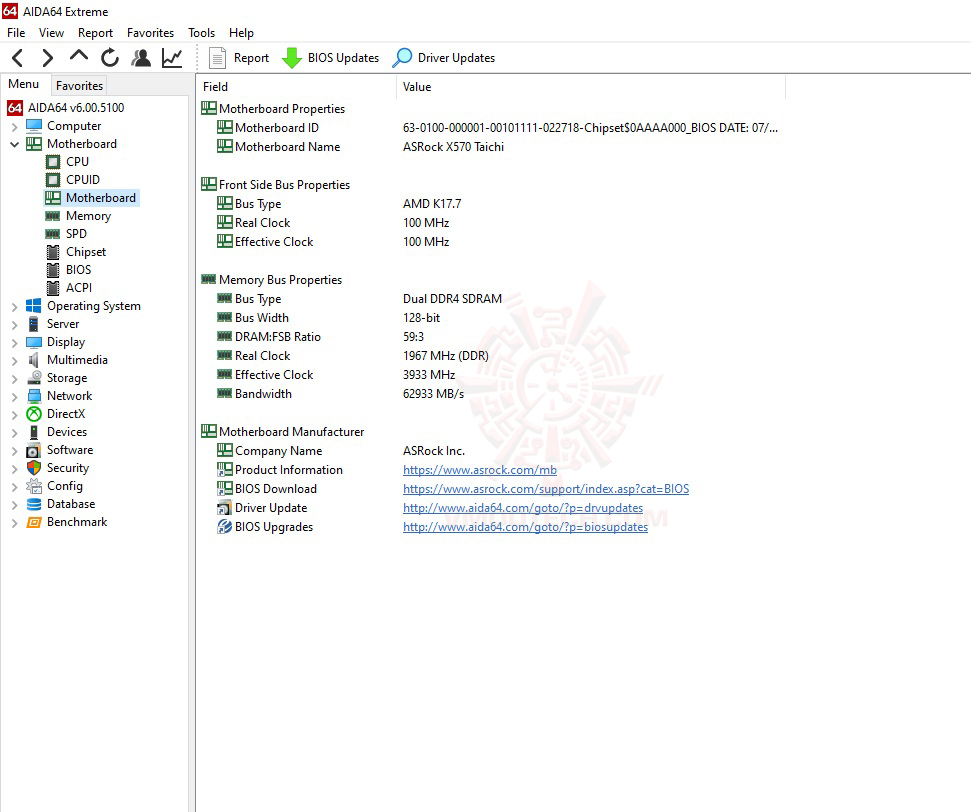This screenshot has height=812, width=971.
Task: Click the Multimedia speaker icon
Action: click(x=33, y=360)
